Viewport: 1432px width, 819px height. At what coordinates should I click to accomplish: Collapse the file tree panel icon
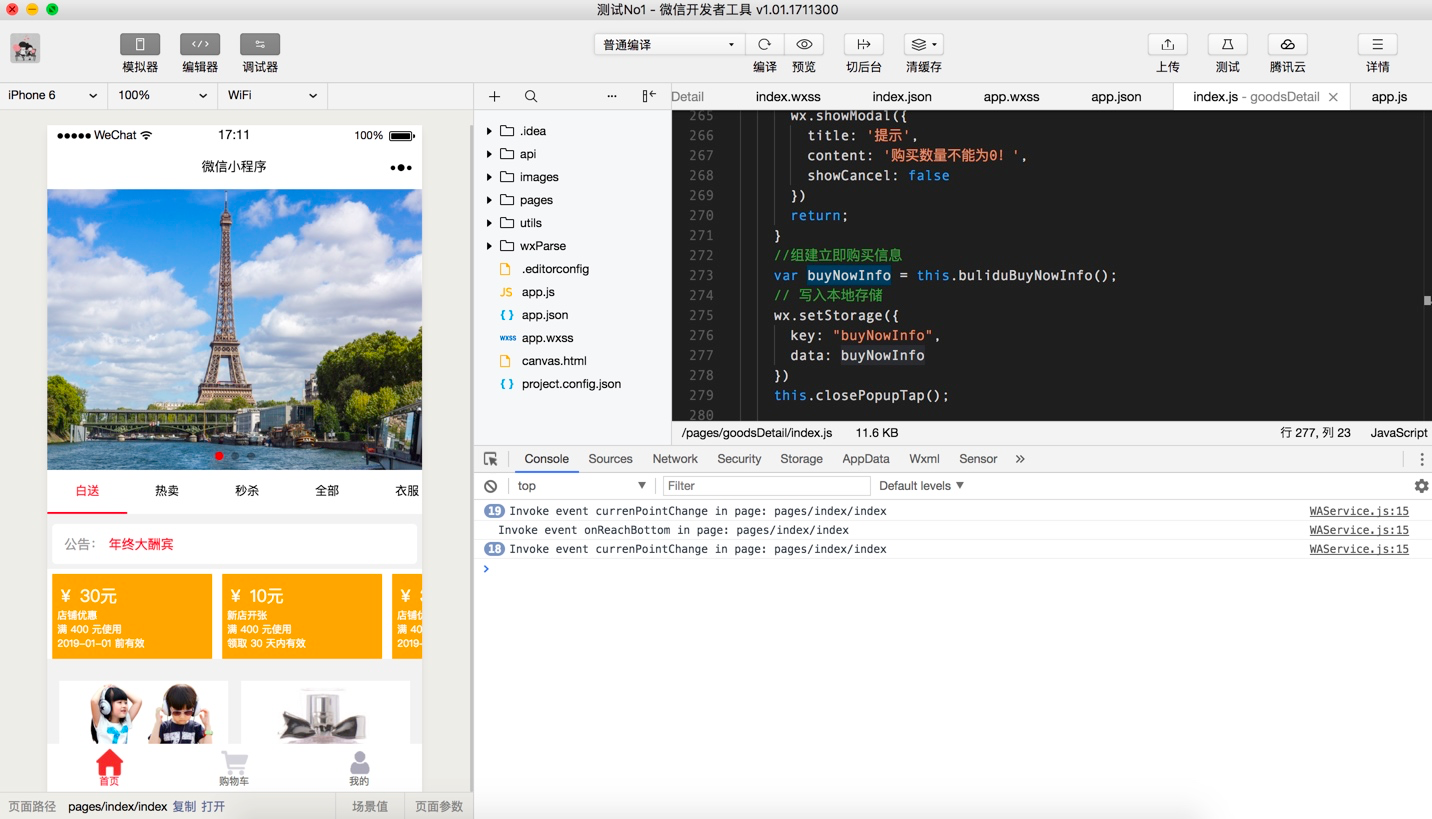[649, 96]
